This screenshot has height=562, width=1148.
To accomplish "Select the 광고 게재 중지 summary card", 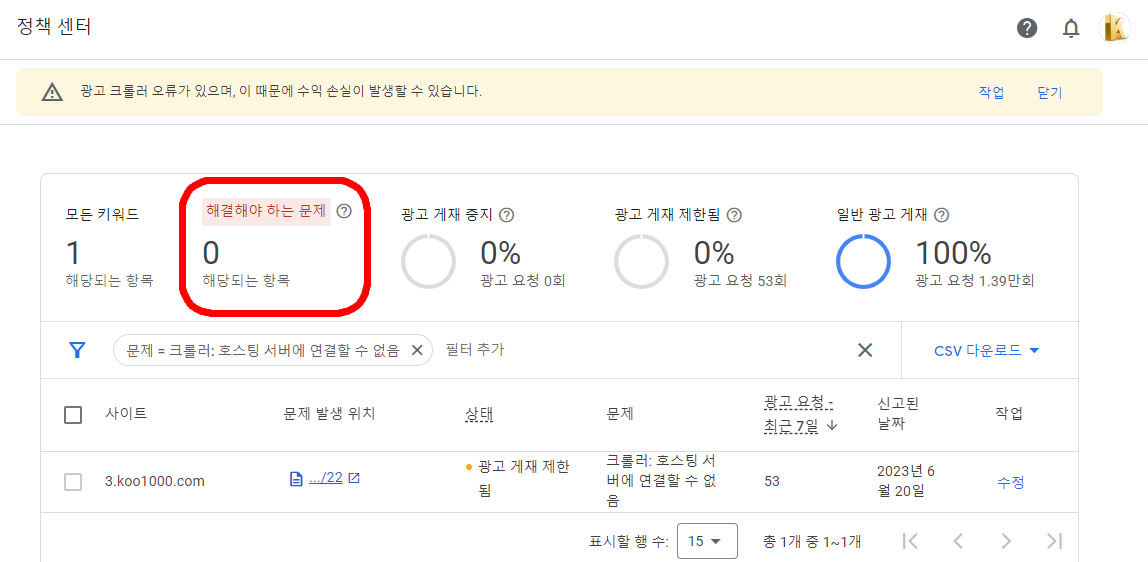I will tap(483, 248).
